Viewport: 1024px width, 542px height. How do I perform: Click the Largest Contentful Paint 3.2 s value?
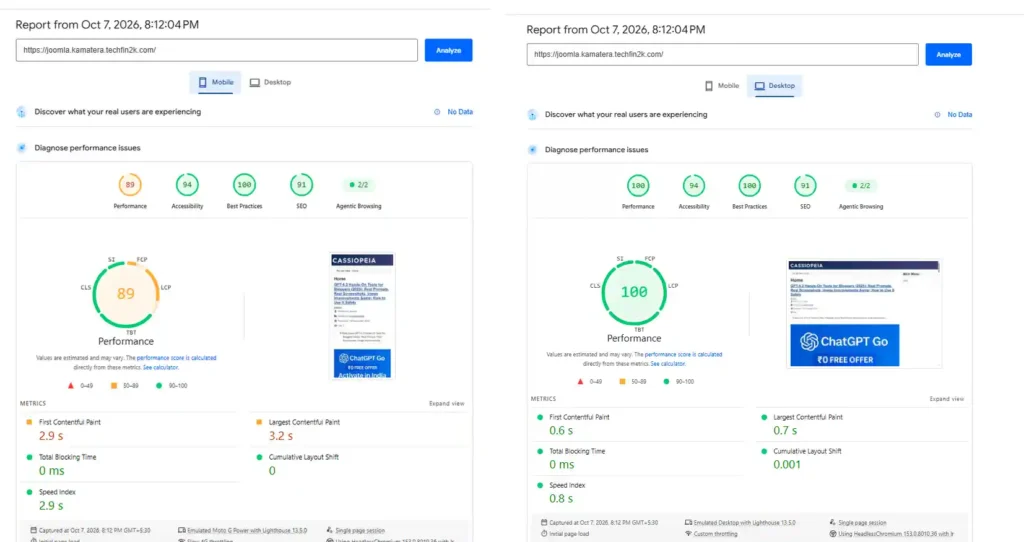tap(281, 436)
